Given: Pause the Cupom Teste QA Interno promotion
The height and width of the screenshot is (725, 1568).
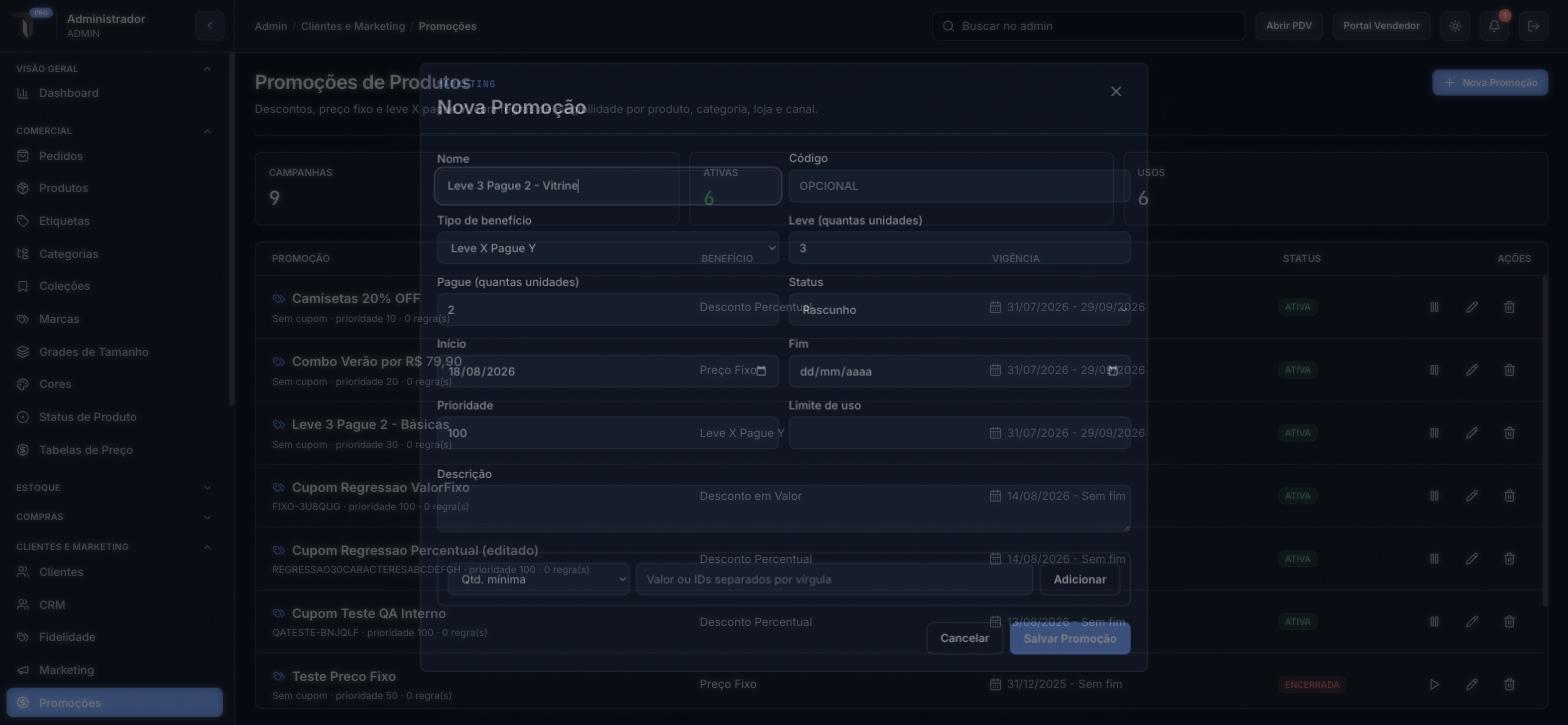Looking at the screenshot, I should click(x=1434, y=622).
